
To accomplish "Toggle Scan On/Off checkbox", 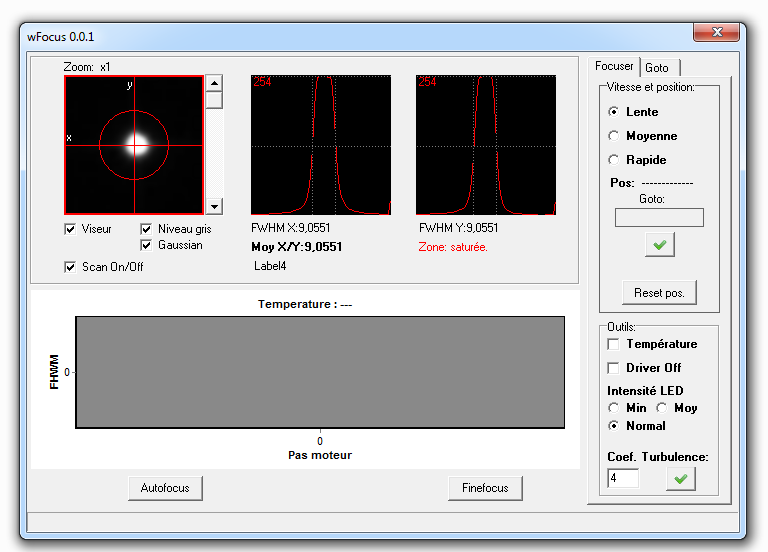I will click(x=70, y=267).
